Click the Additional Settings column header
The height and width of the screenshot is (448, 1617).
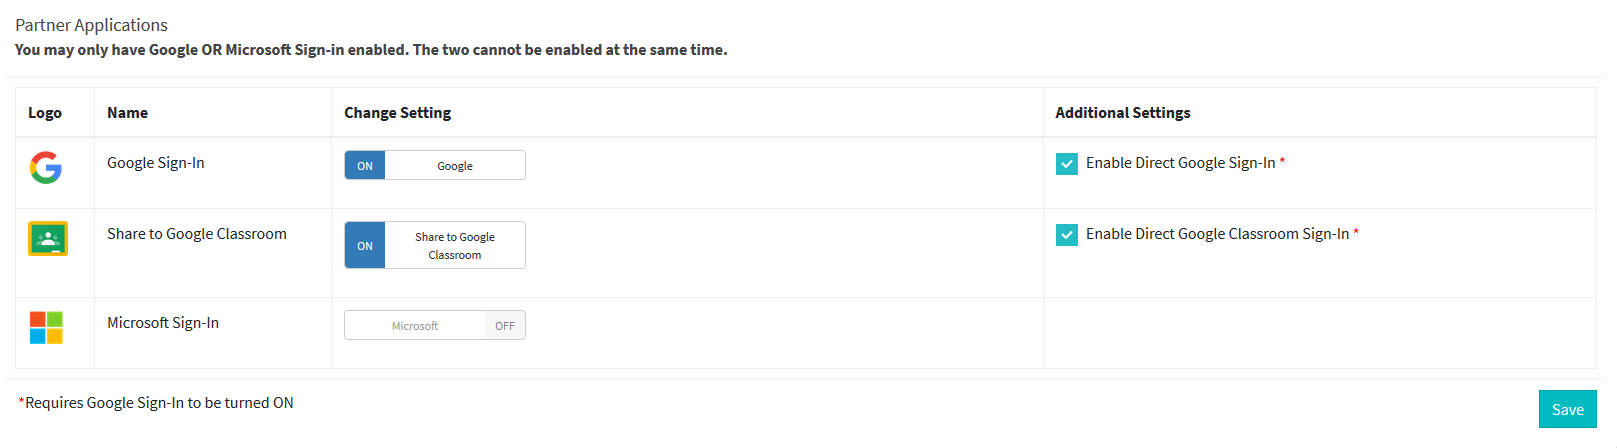(x=1123, y=113)
